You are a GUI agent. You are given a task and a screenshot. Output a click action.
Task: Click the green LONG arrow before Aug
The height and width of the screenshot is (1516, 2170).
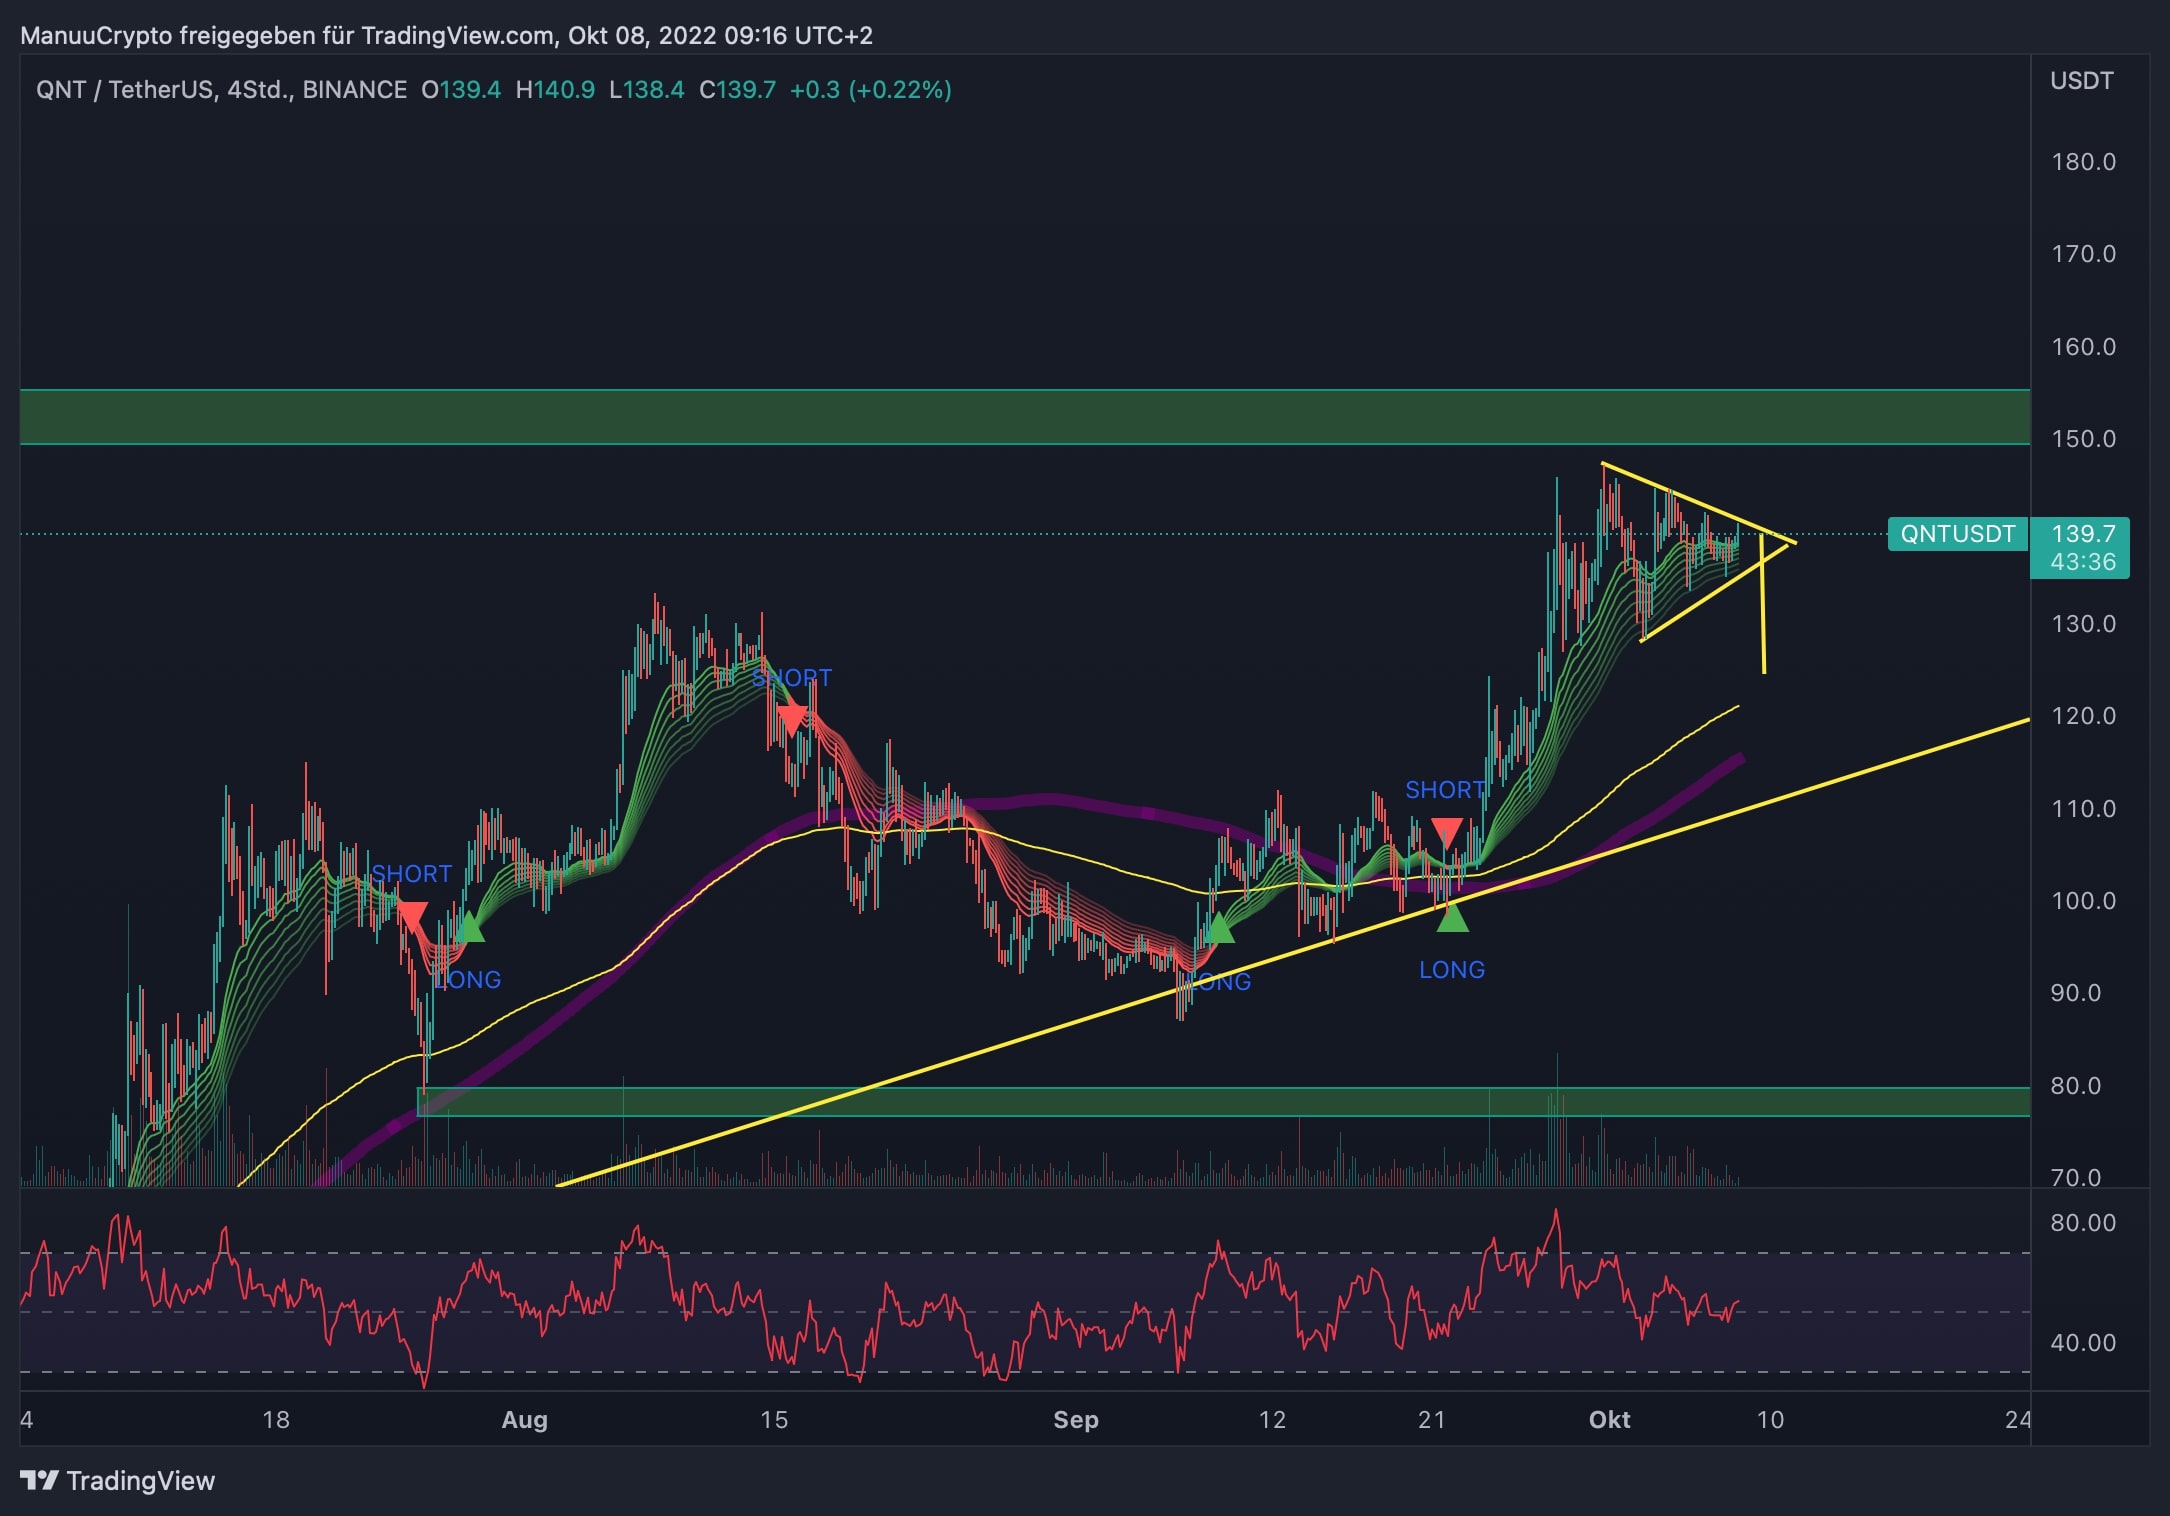pyautogui.click(x=468, y=929)
